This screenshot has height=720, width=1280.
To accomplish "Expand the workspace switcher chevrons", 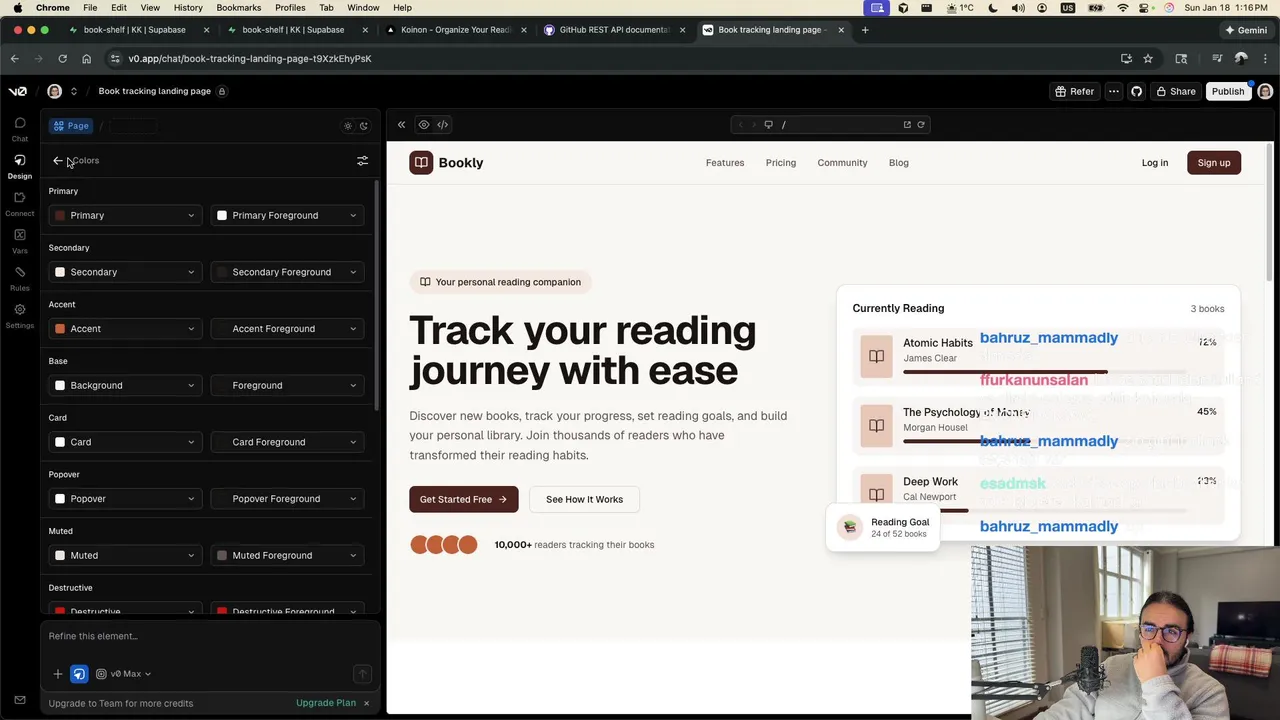I will tap(73, 91).
